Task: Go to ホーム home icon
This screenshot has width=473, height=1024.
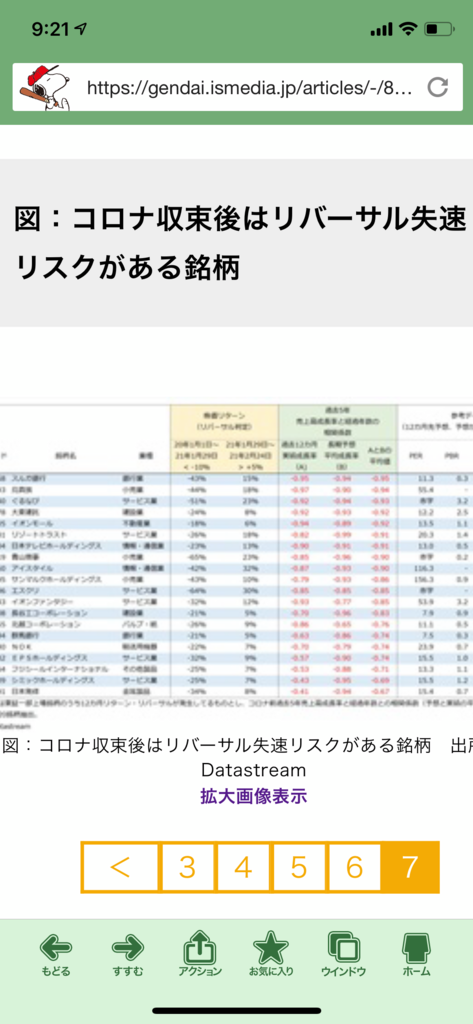Action: (x=416, y=946)
